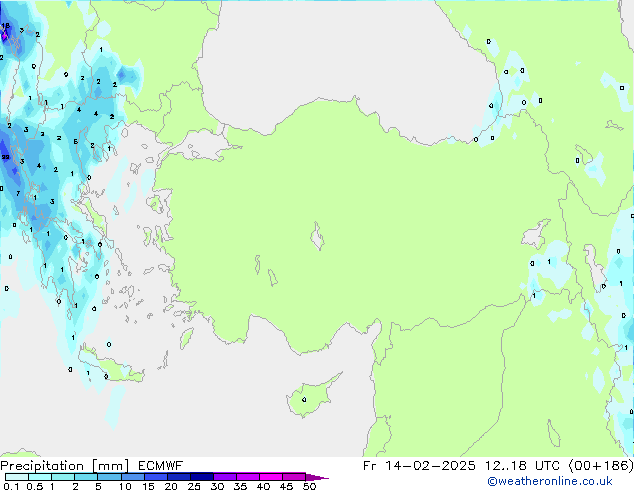Click the legend value label '15'
The image size is (634, 490).
coord(148,486)
